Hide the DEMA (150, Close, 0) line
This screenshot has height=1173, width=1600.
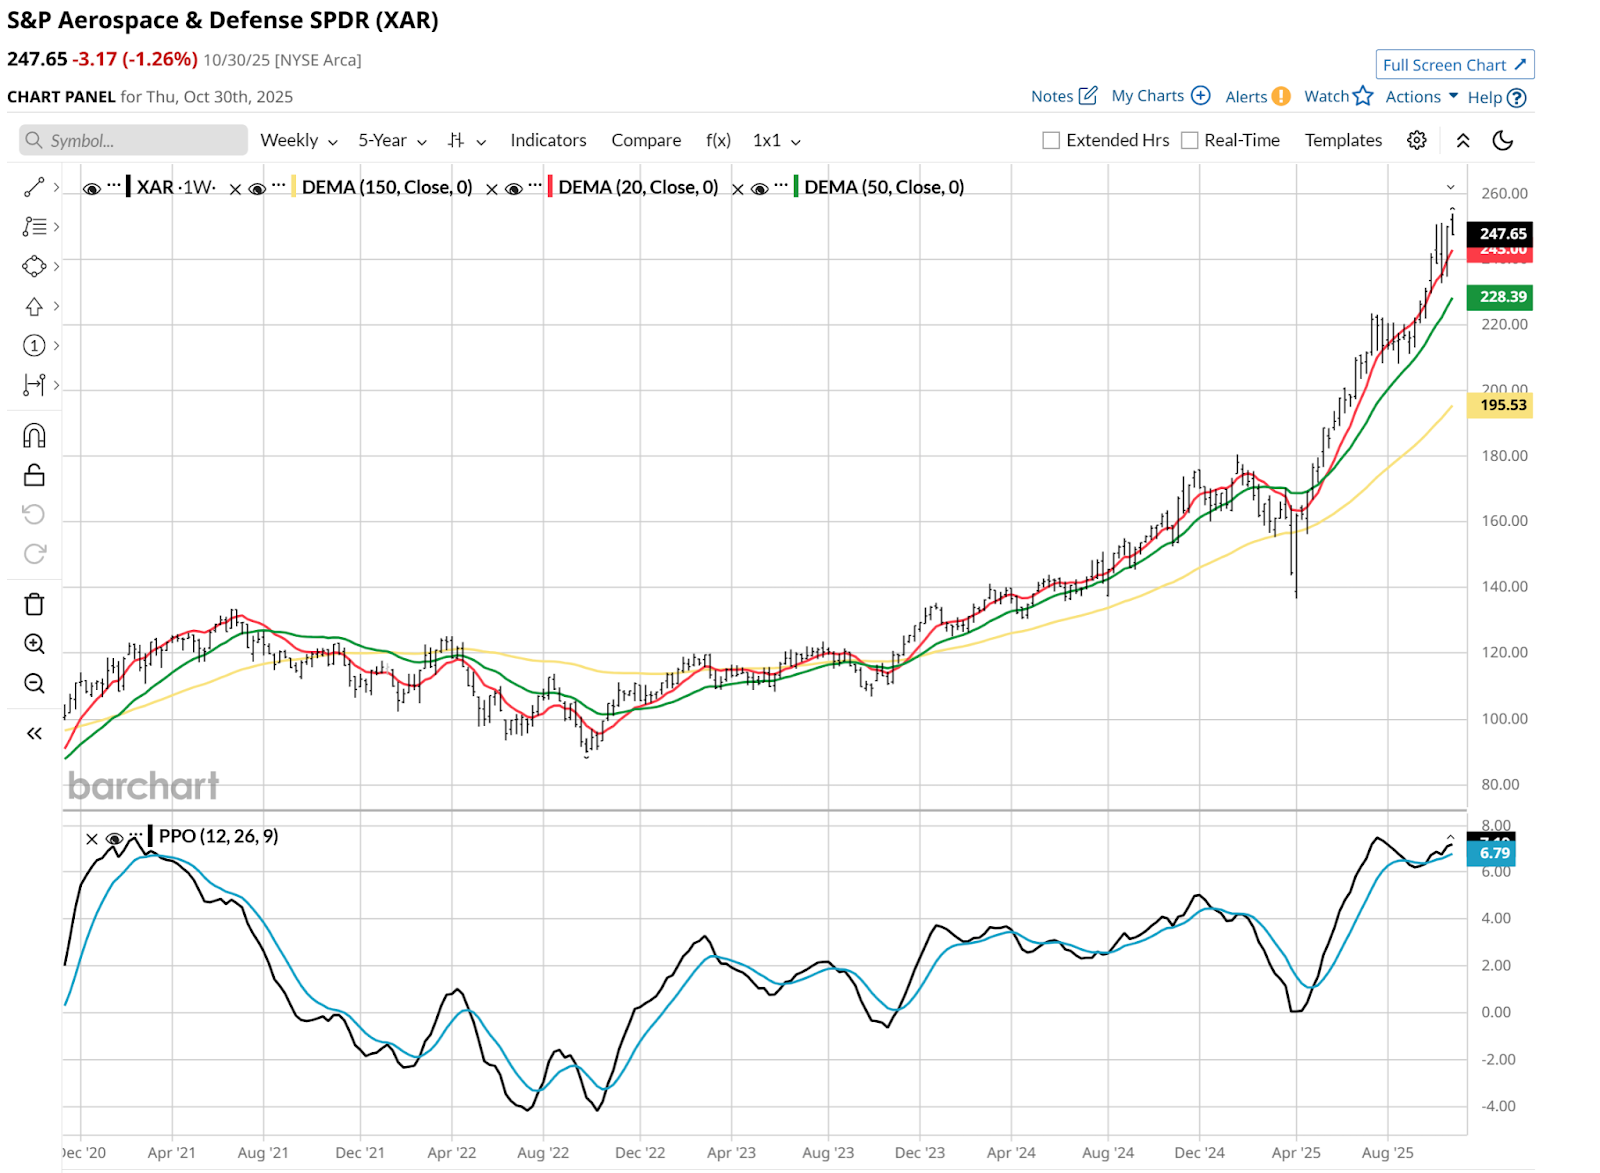click(x=257, y=189)
